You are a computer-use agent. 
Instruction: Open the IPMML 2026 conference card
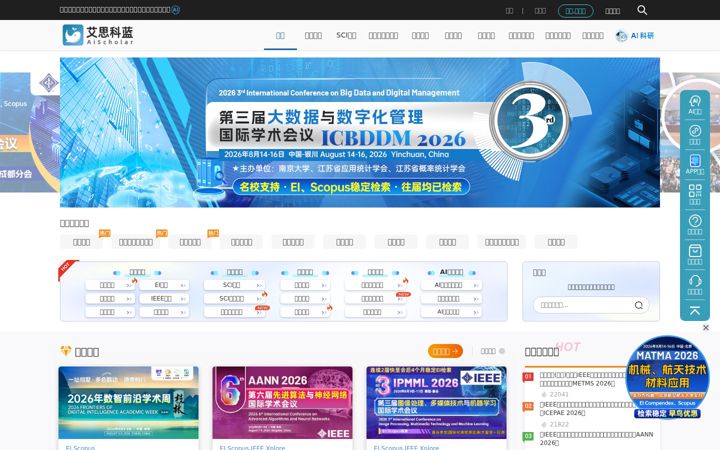(x=437, y=403)
